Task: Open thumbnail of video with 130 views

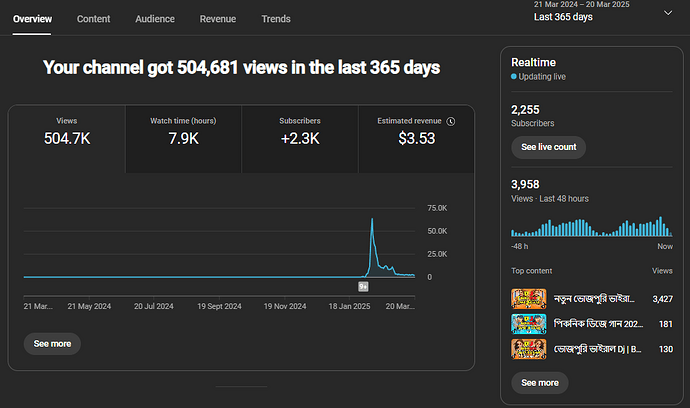Action: [527, 348]
